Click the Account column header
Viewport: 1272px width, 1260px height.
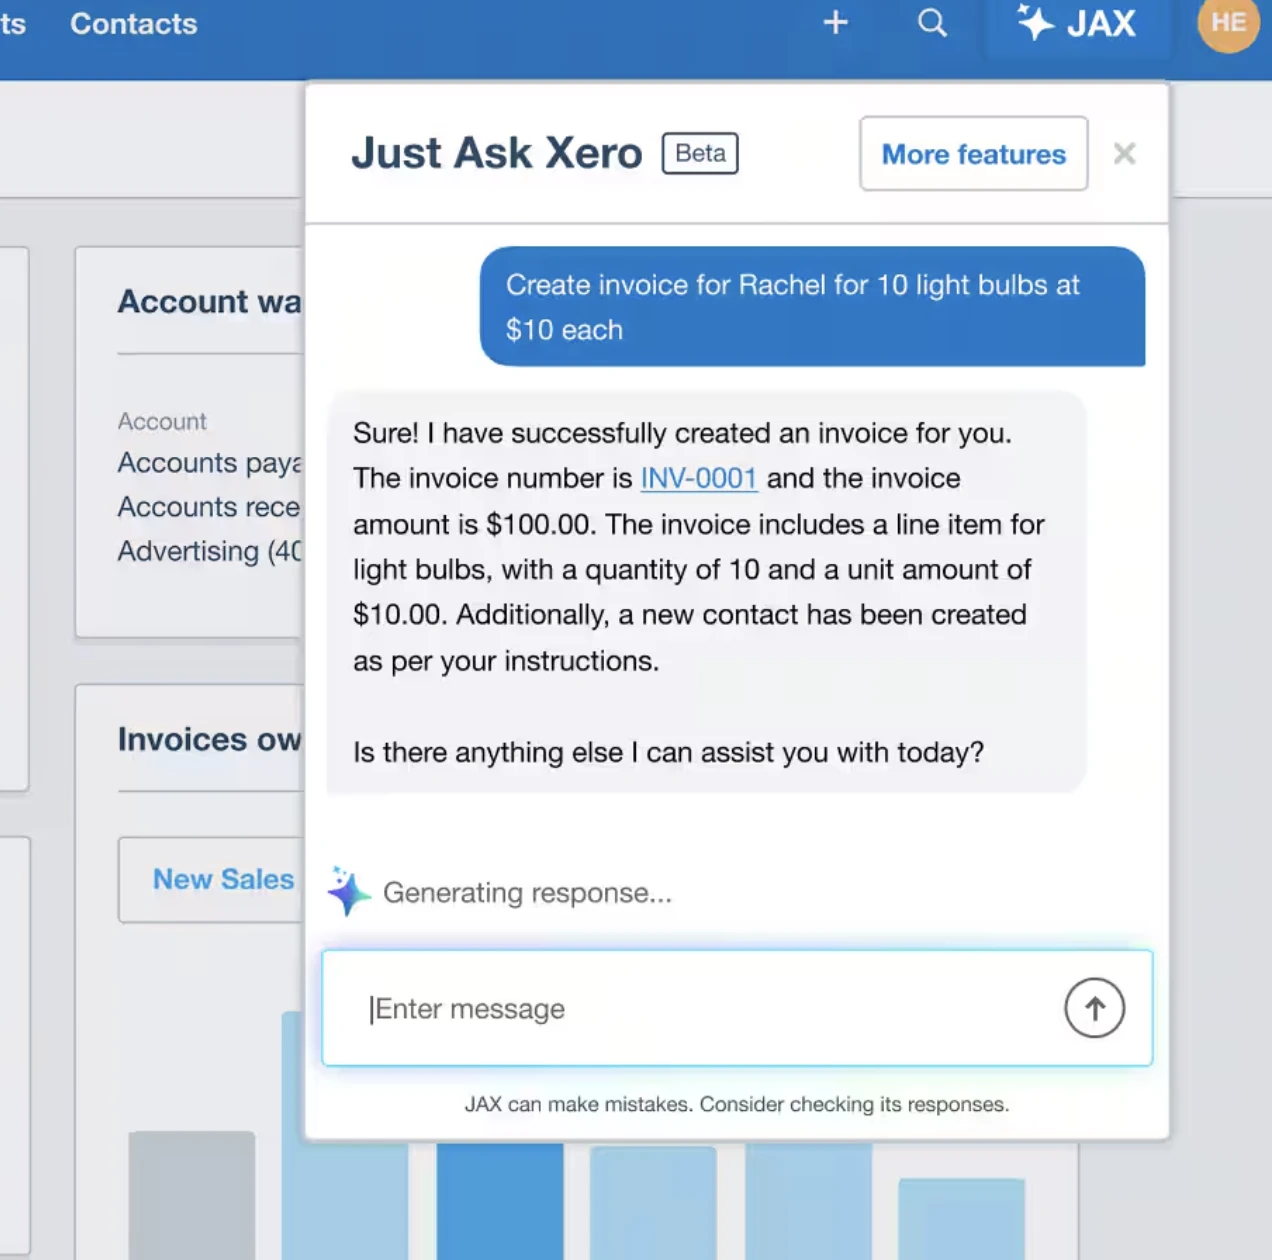pos(162,421)
